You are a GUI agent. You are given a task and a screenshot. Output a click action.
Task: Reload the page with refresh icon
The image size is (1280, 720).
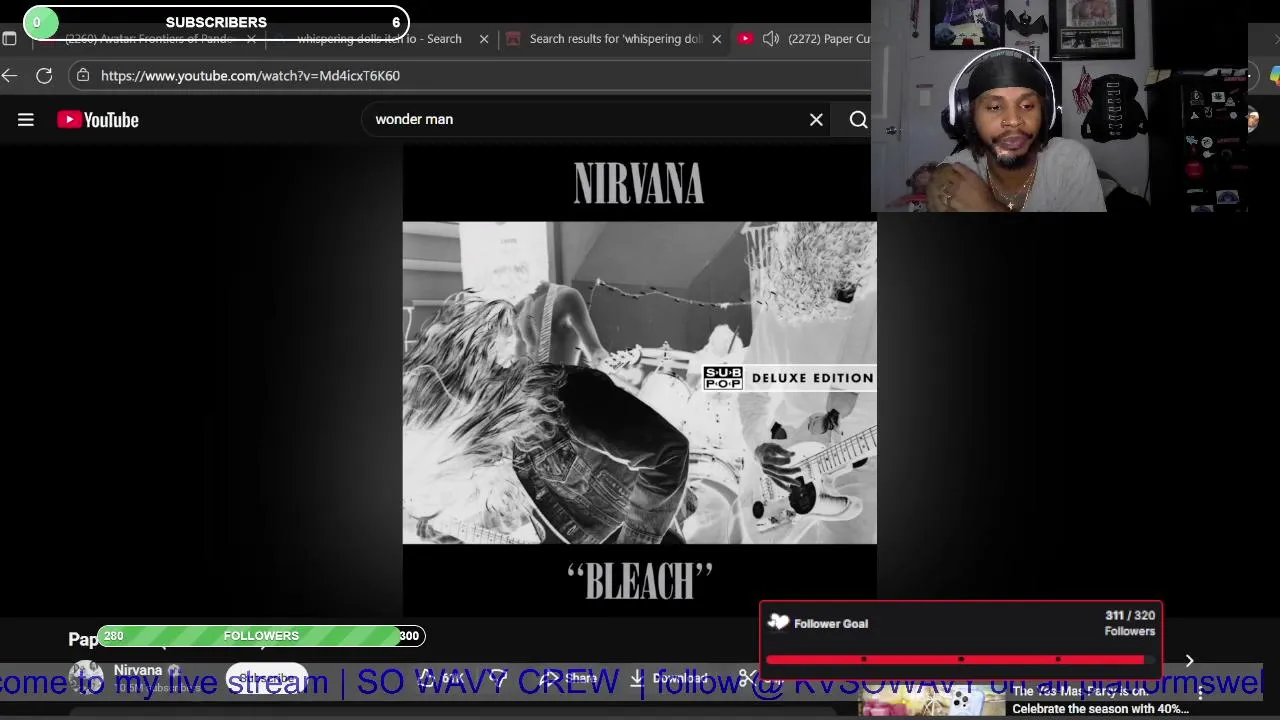(x=44, y=76)
